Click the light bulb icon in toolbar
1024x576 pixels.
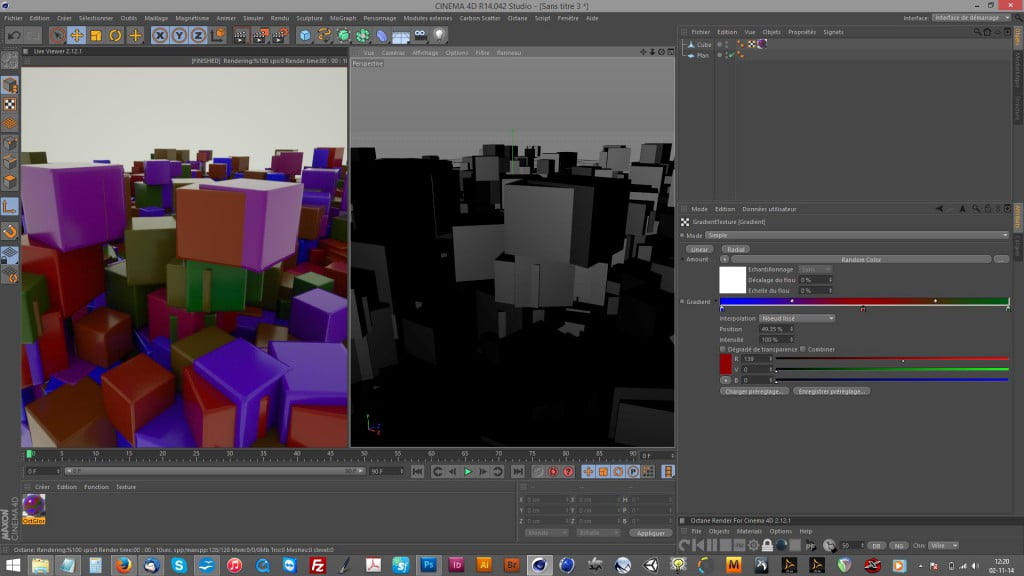pos(438,35)
